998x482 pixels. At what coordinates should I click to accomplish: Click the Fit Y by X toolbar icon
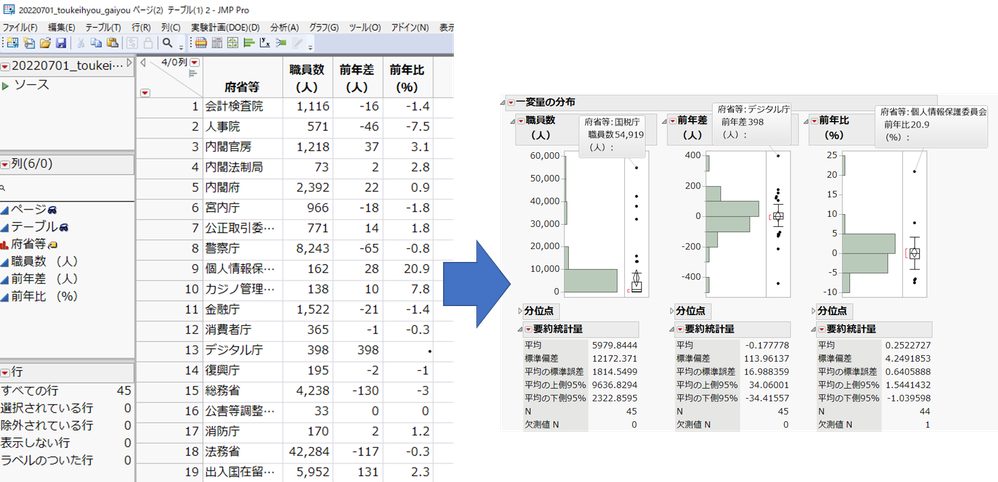click(x=265, y=43)
